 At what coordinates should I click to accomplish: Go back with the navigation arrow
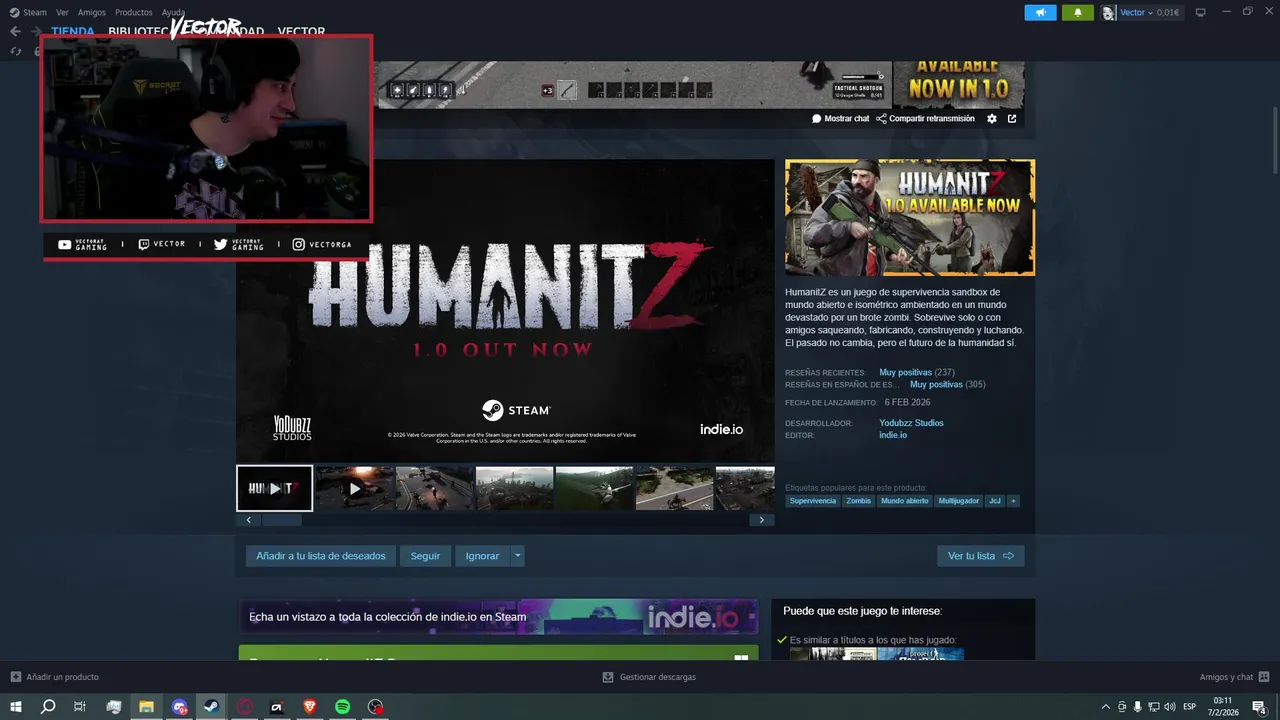point(15,31)
